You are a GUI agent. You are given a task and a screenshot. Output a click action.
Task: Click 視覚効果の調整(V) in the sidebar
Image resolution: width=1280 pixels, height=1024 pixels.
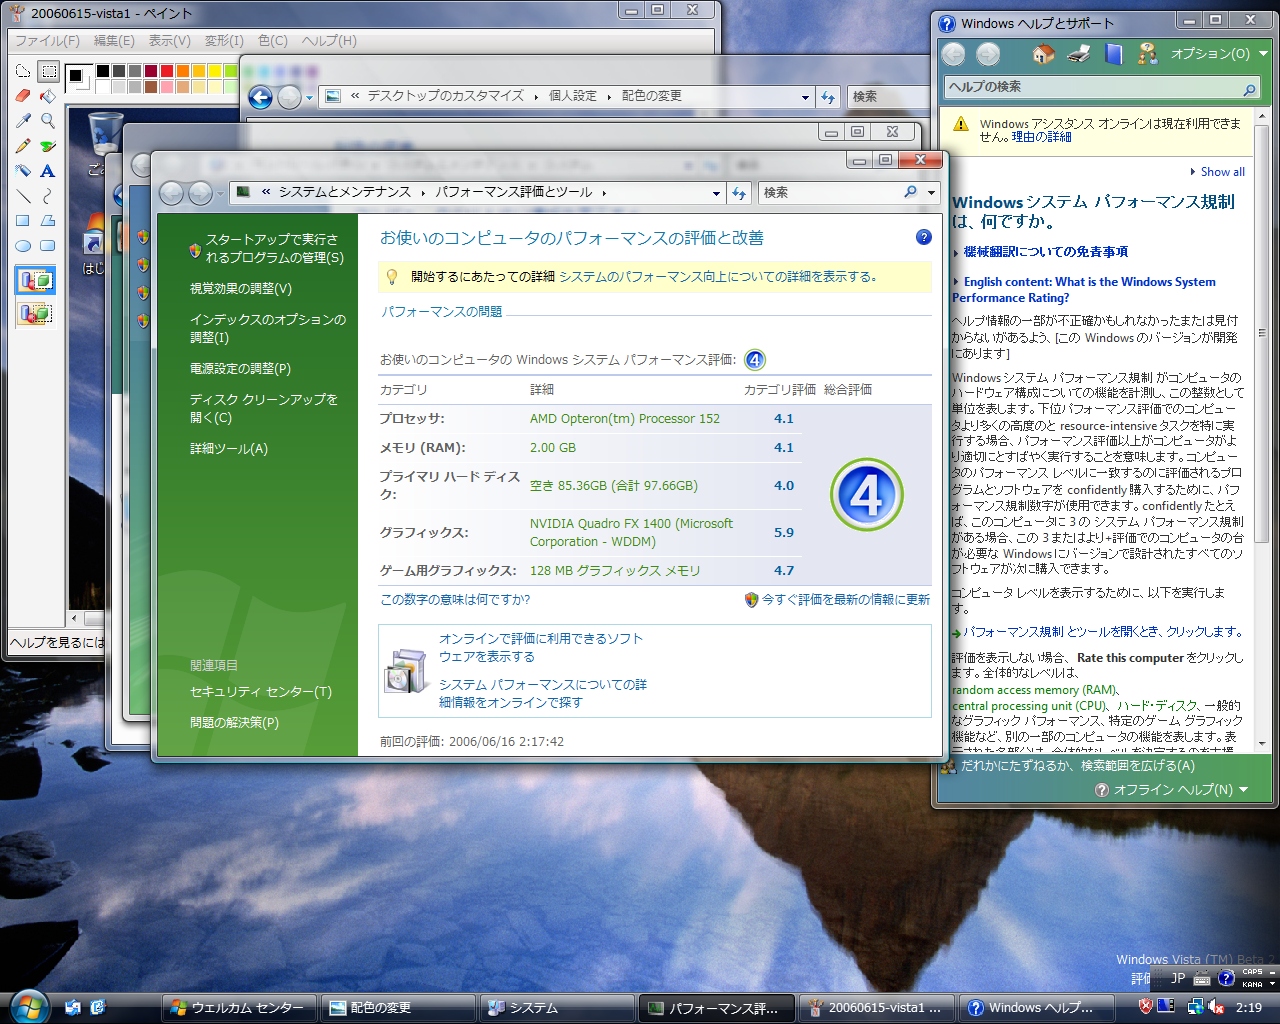(241, 289)
